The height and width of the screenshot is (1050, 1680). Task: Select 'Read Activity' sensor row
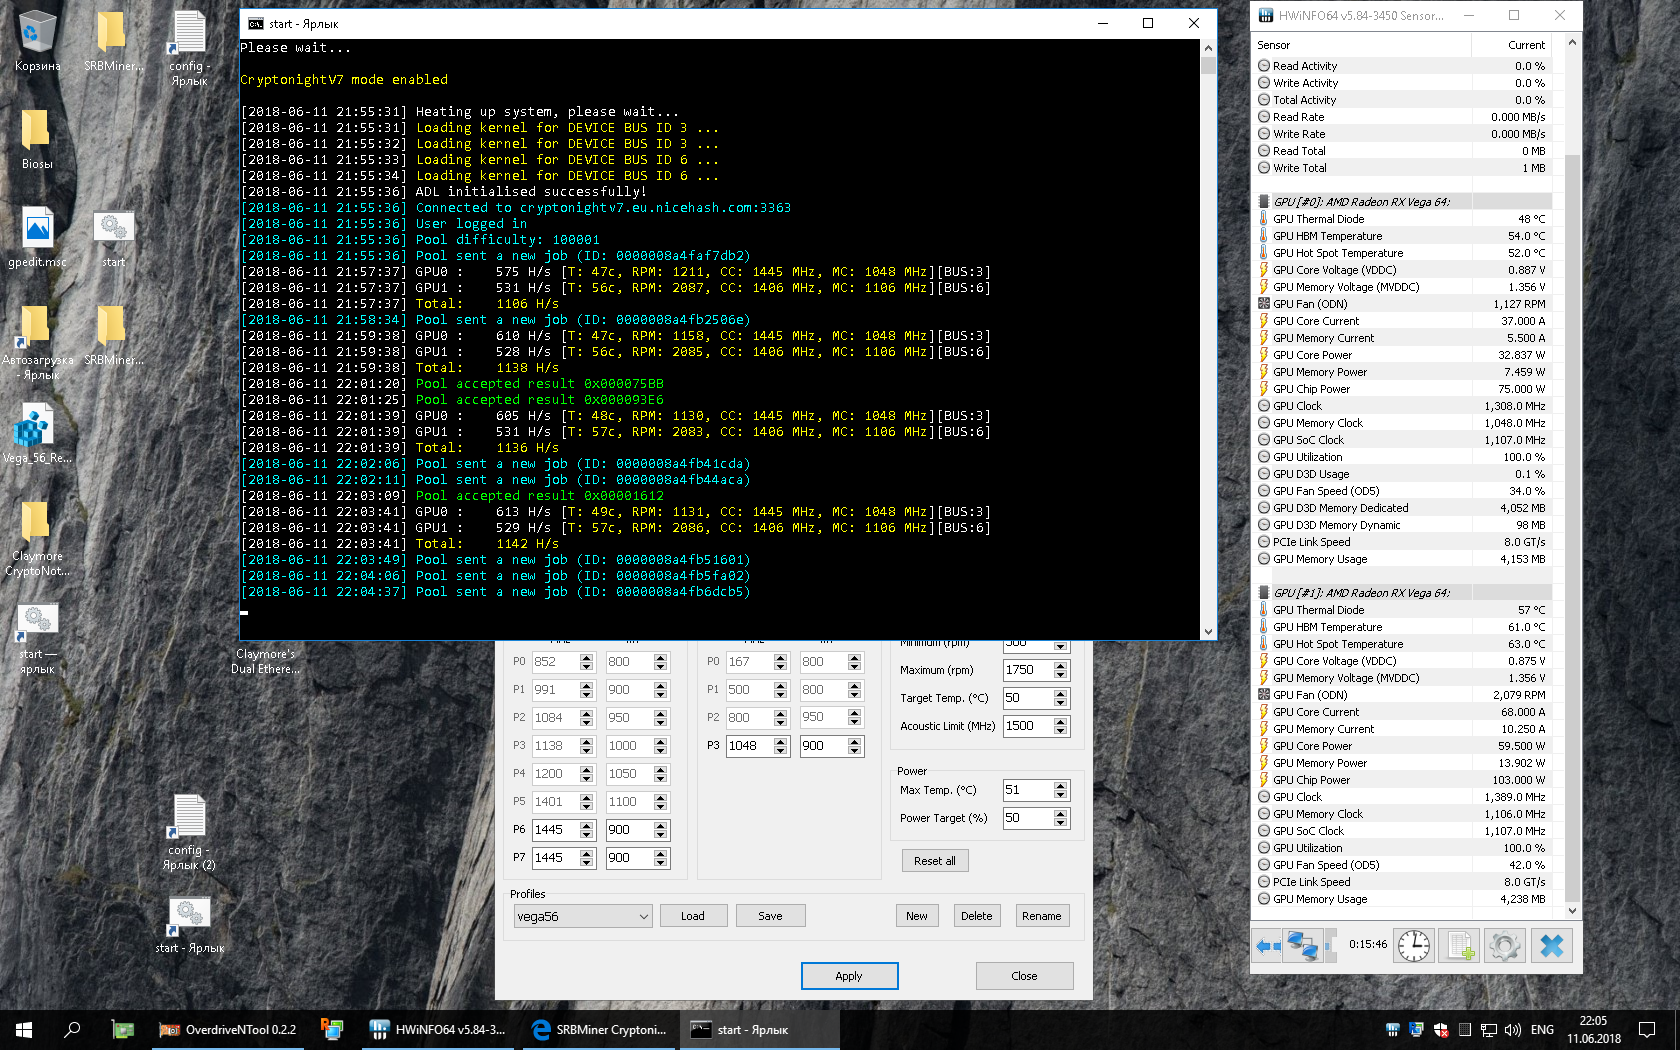(1403, 66)
